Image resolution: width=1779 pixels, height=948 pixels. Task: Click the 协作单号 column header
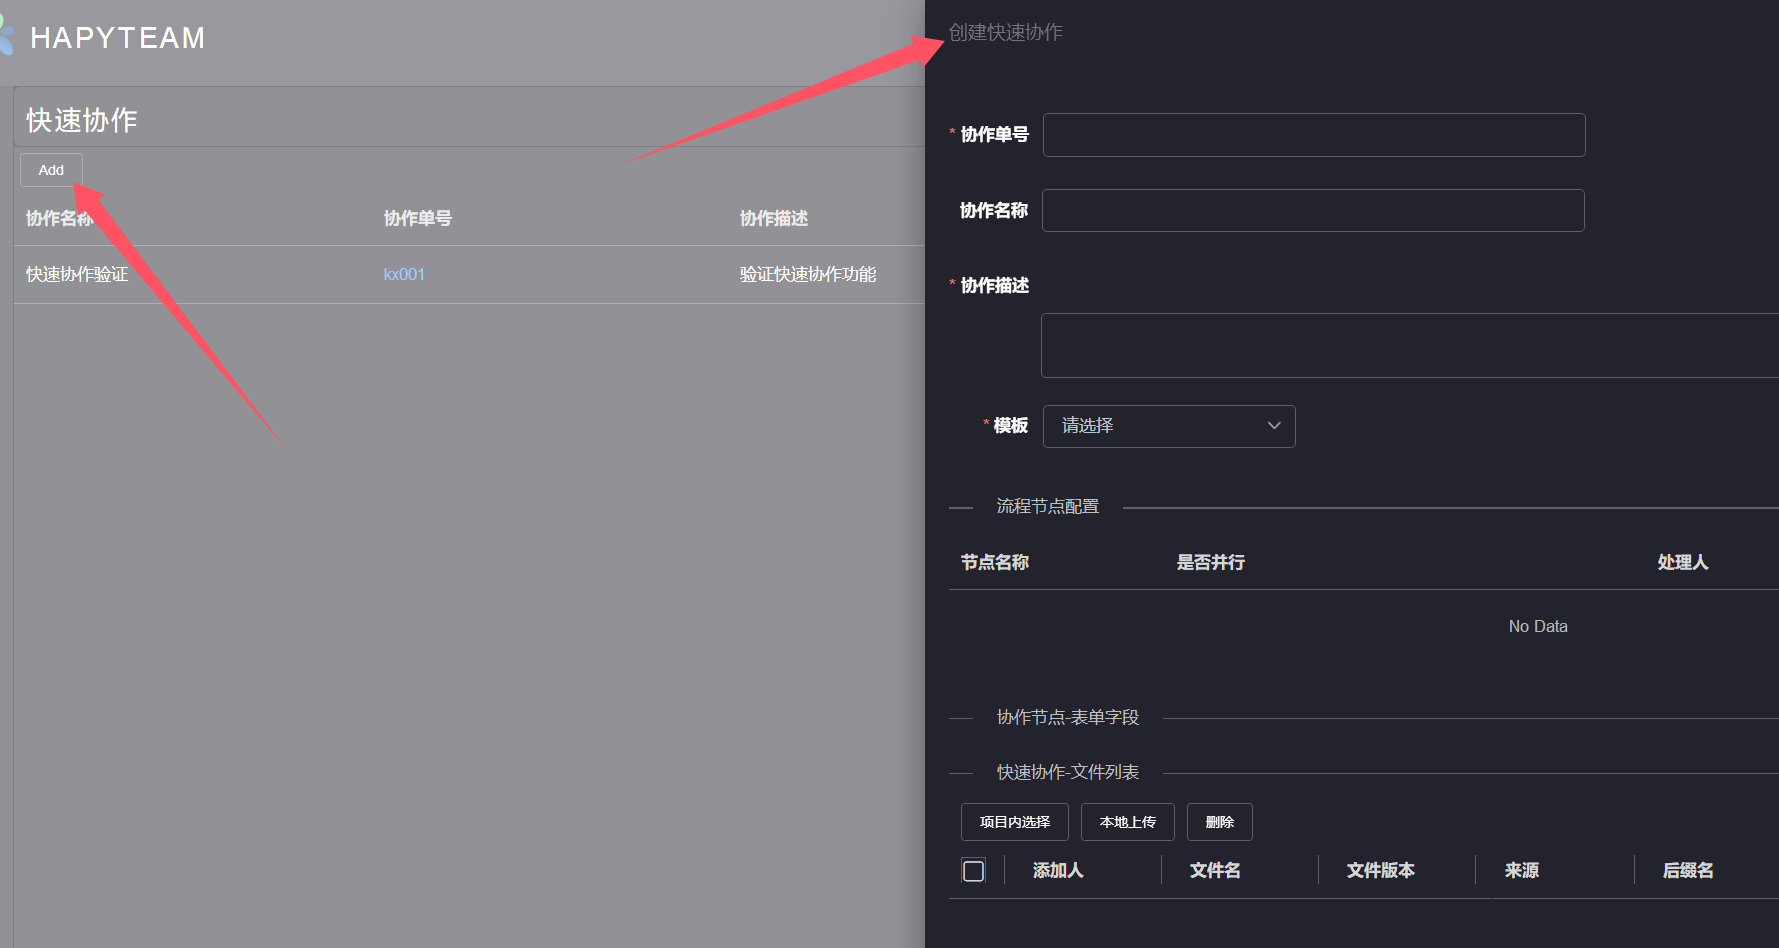(x=418, y=218)
